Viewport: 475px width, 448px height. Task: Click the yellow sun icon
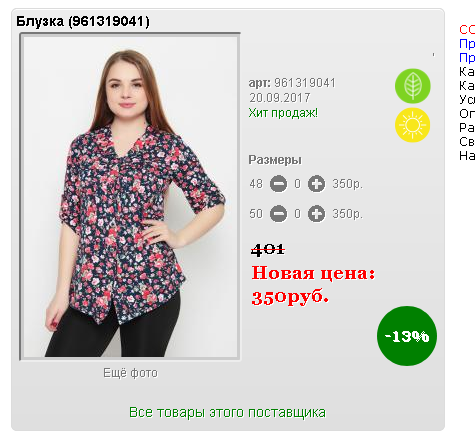pos(413,125)
